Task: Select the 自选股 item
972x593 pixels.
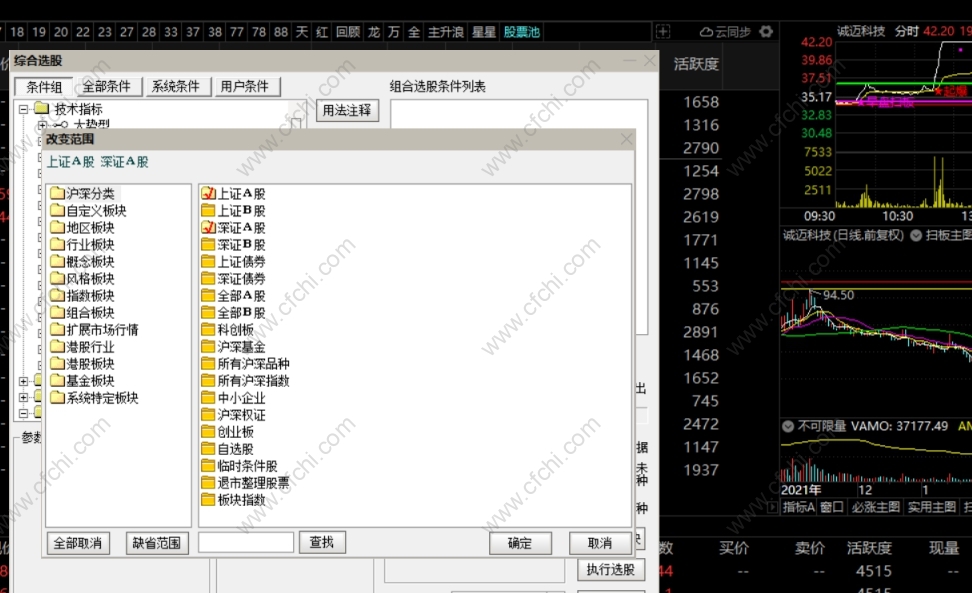Action: pyautogui.click(x=228, y=449)
